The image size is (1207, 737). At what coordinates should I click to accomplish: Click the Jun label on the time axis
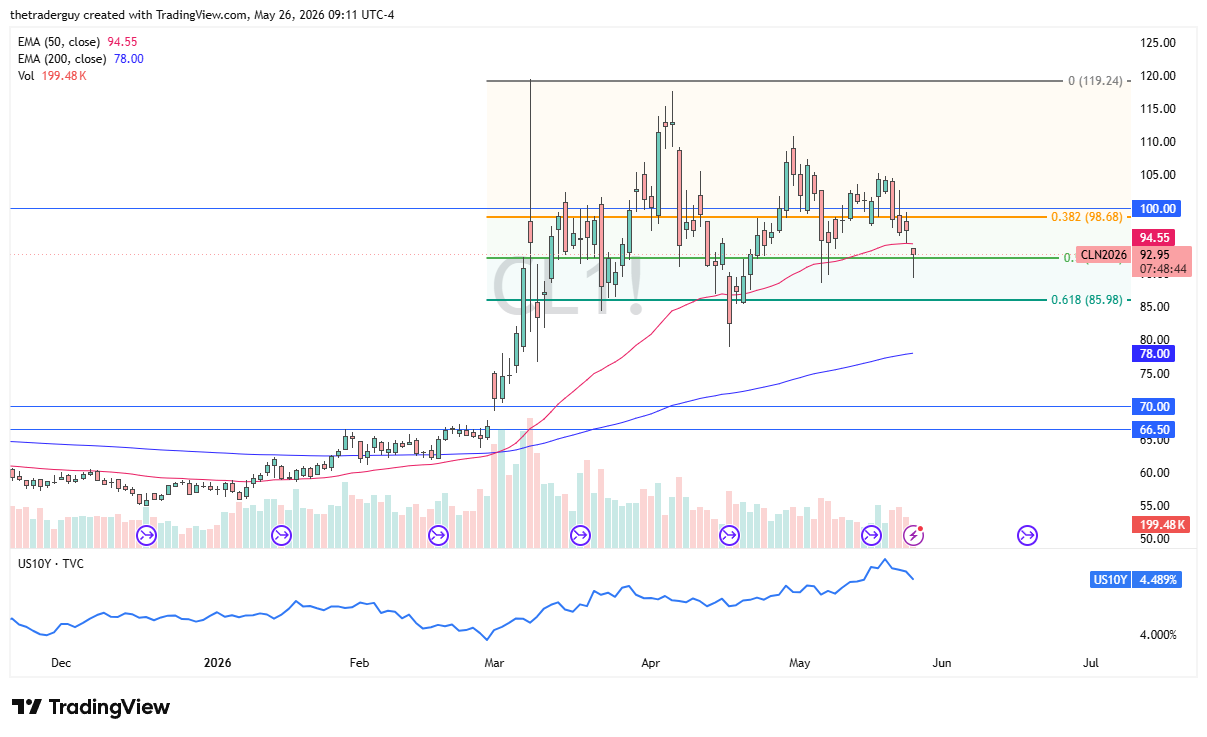click(x=941, y=662)
